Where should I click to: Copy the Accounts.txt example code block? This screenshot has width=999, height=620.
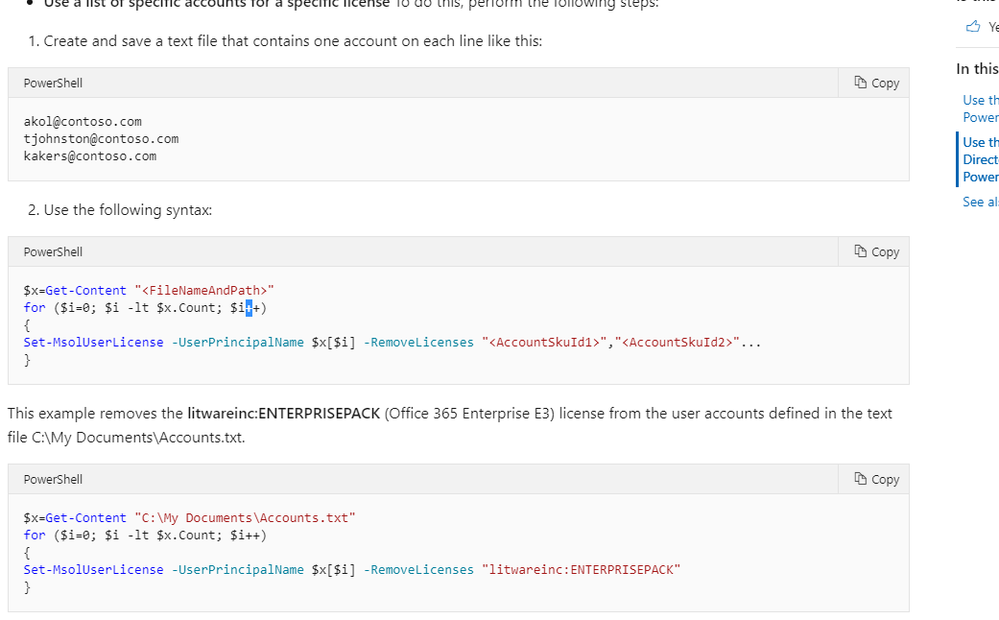[876, 479]
